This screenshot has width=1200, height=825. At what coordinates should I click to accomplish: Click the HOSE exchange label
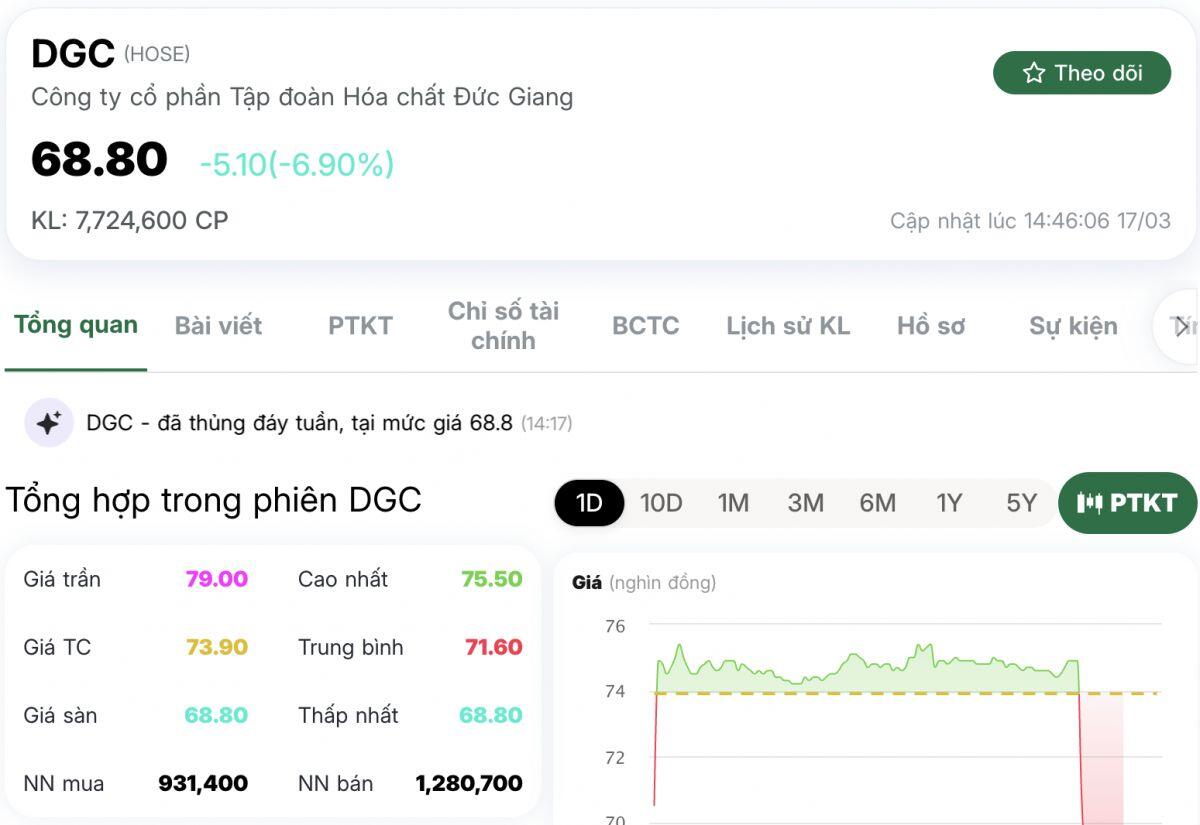157,54
